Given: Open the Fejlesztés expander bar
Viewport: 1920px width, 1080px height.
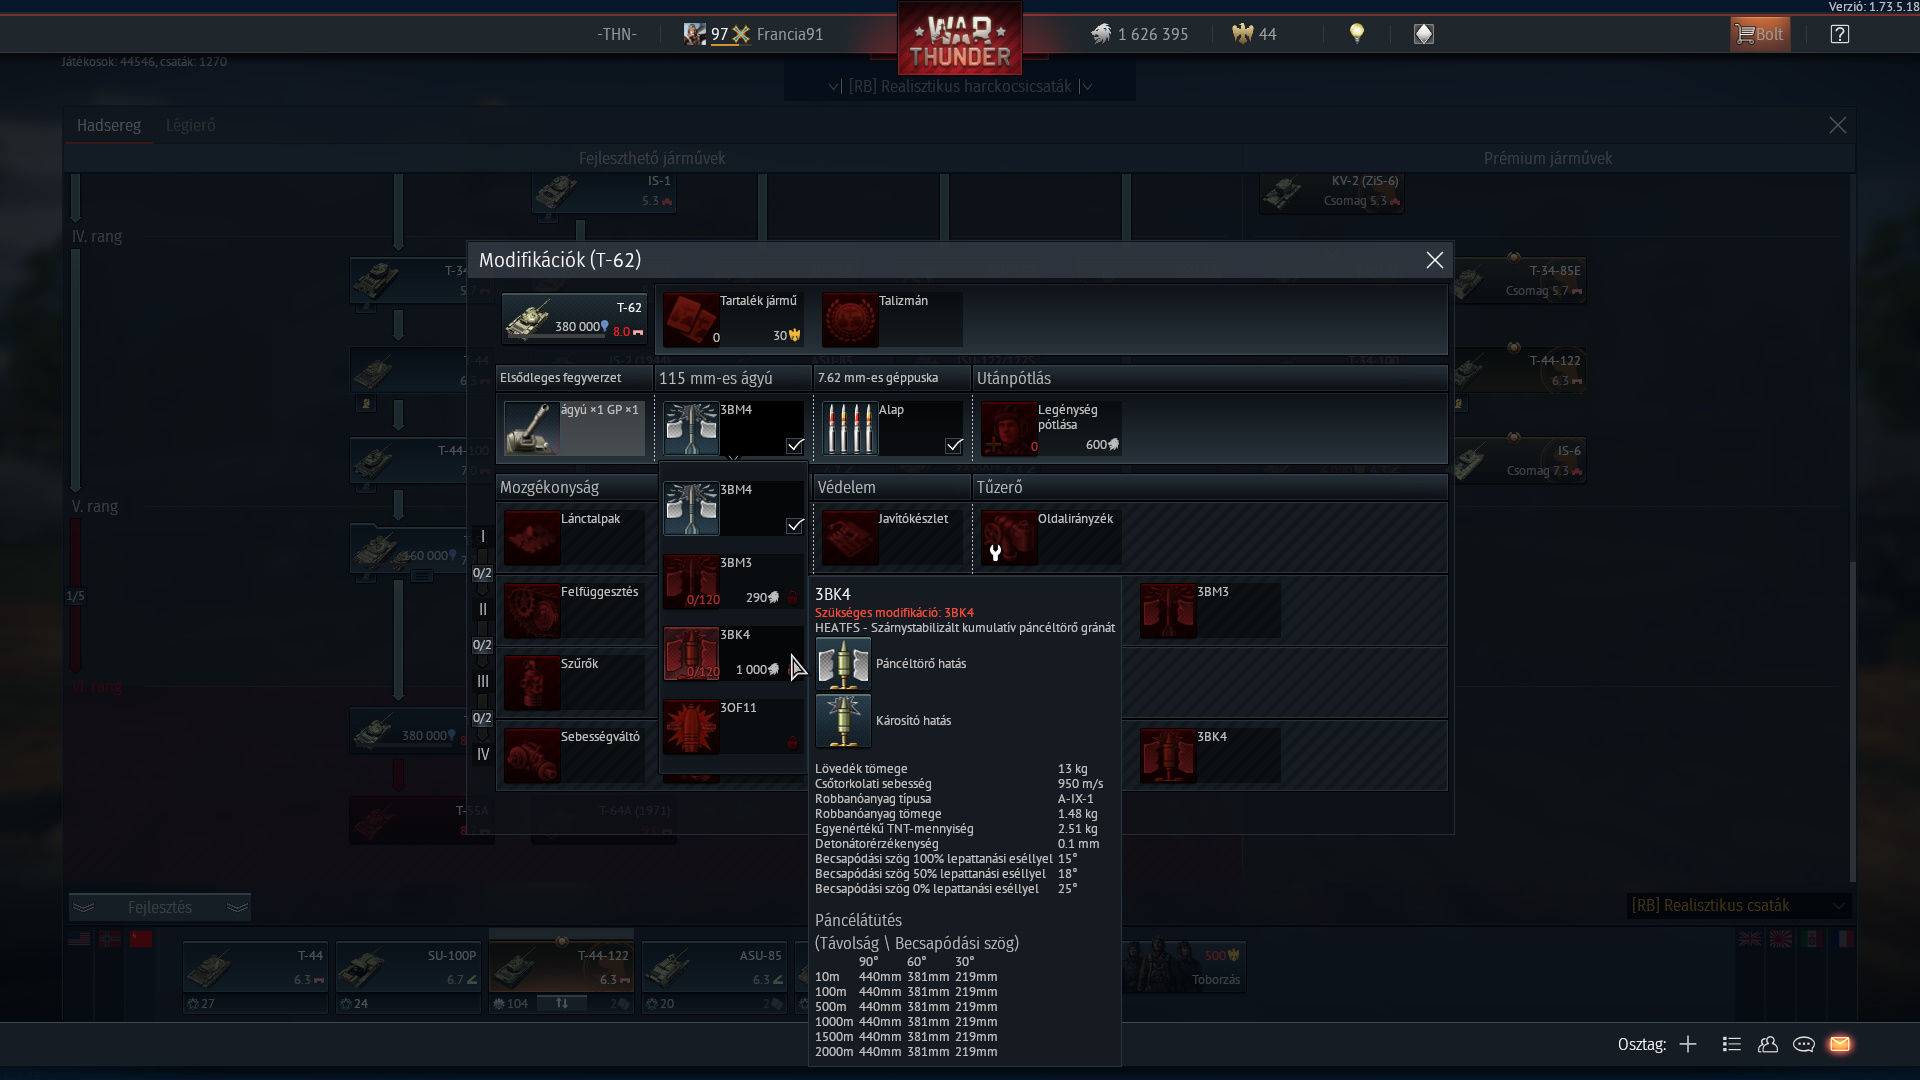Looking at the screenshot, I should (160, 907).
